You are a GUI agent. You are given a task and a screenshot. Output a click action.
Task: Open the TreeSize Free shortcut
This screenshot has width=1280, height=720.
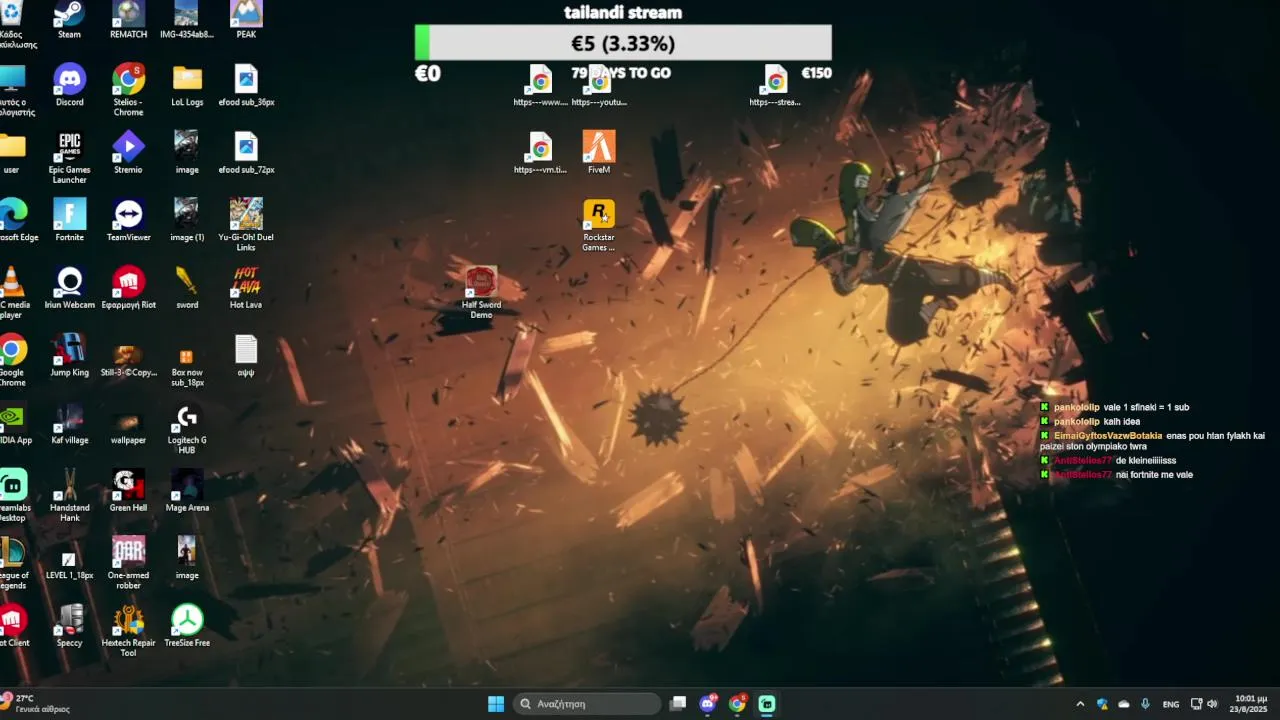click(187, 625)
